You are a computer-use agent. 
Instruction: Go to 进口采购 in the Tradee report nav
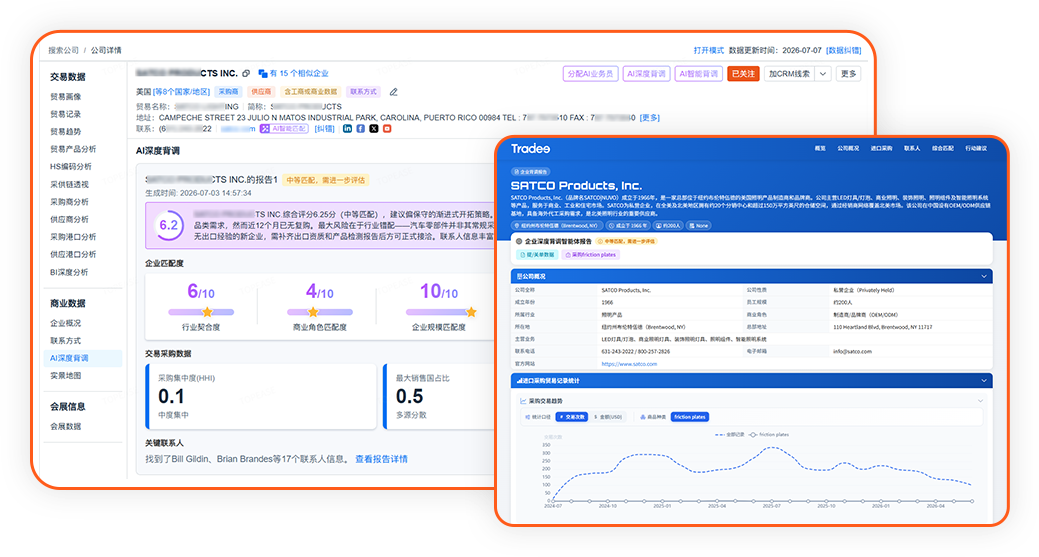click(x=881, y=148)
